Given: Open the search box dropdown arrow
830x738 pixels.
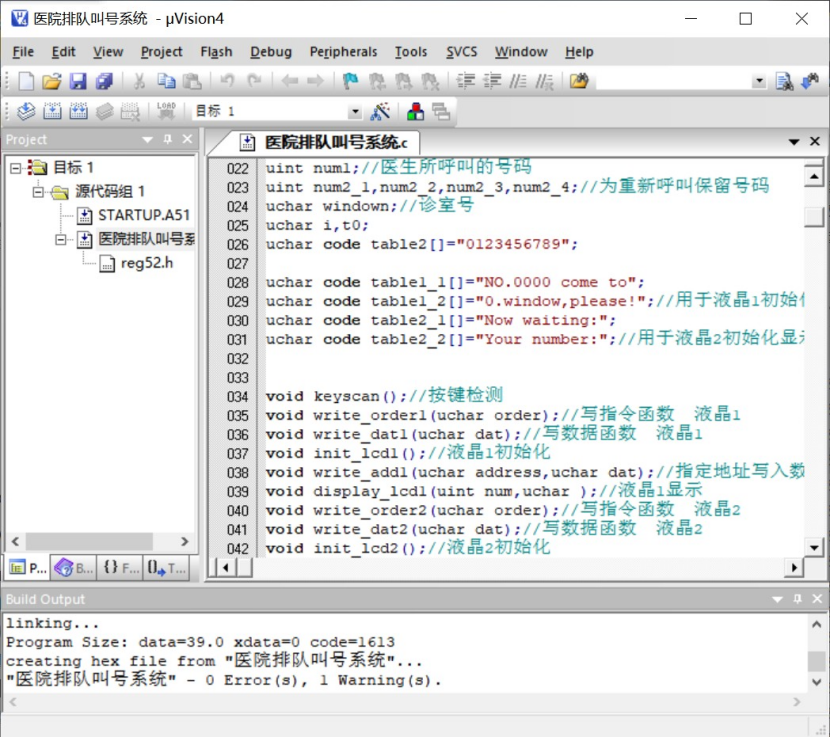Looking at the screenshot, I should point(759,81).
